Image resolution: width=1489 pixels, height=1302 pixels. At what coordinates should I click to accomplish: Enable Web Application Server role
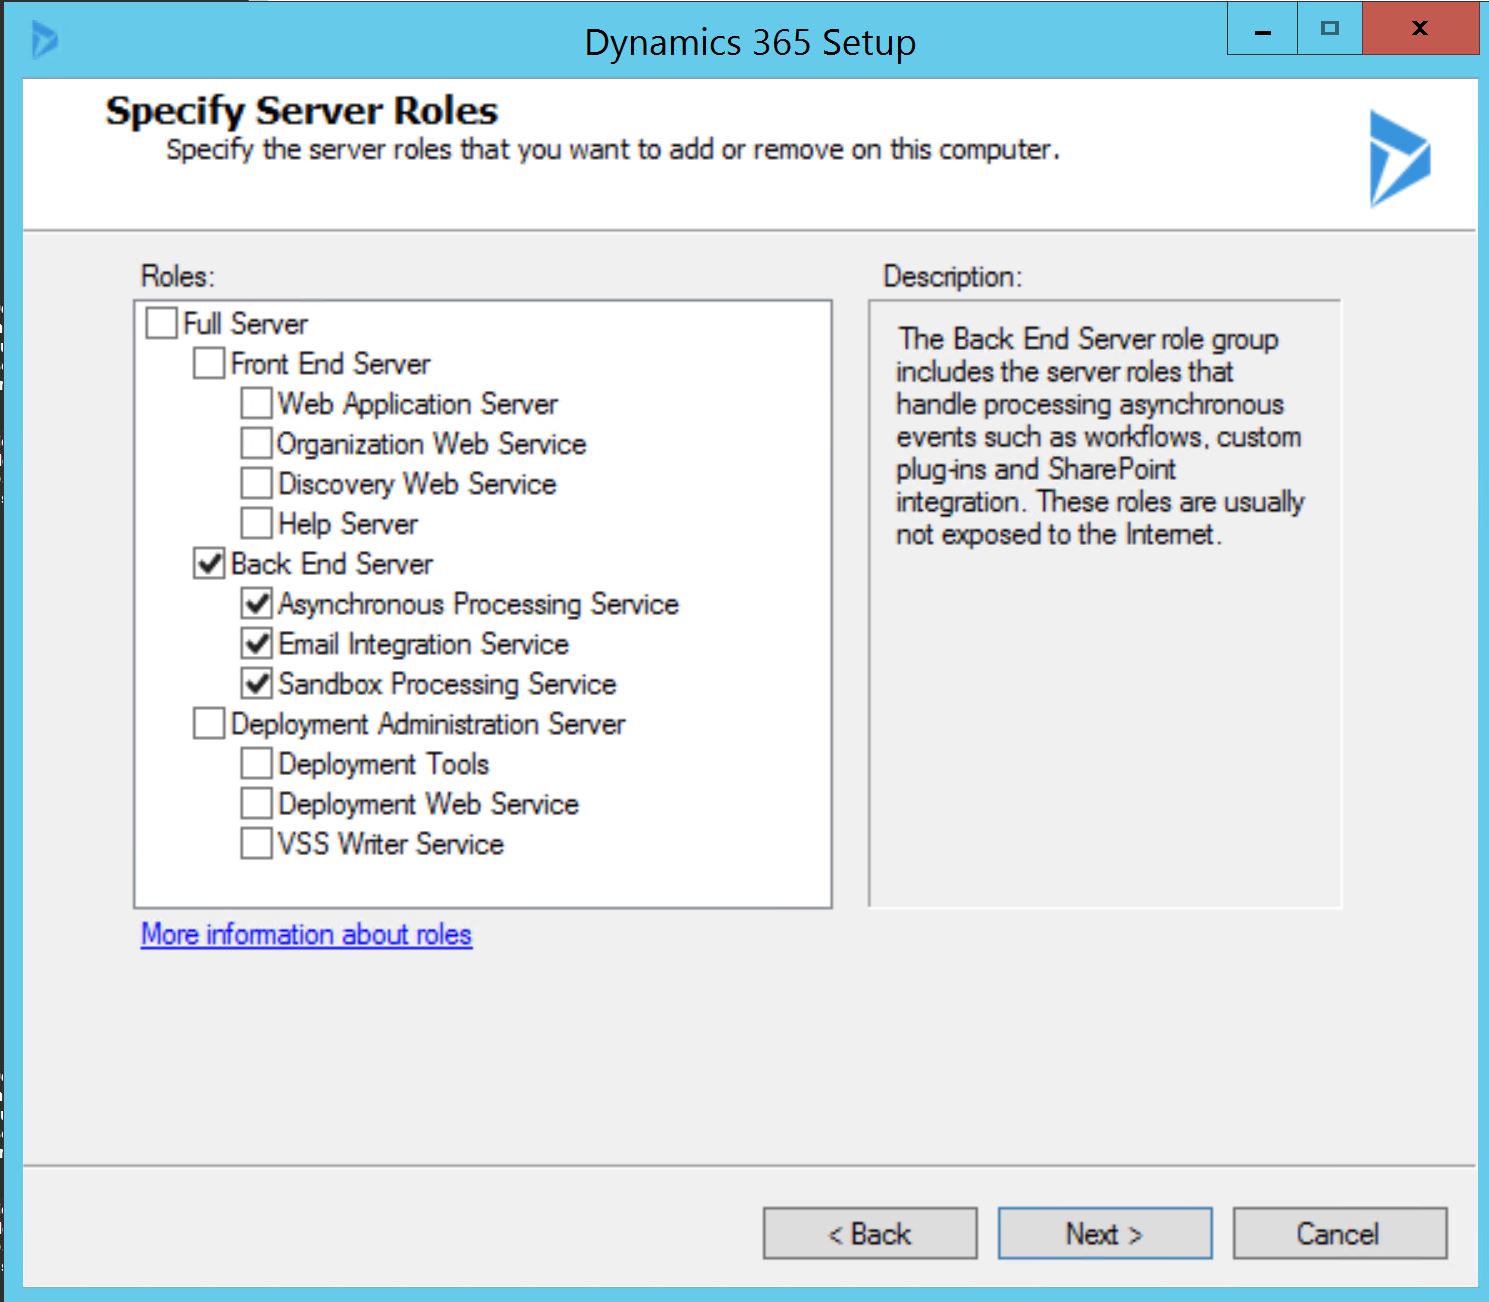(257, 404)
